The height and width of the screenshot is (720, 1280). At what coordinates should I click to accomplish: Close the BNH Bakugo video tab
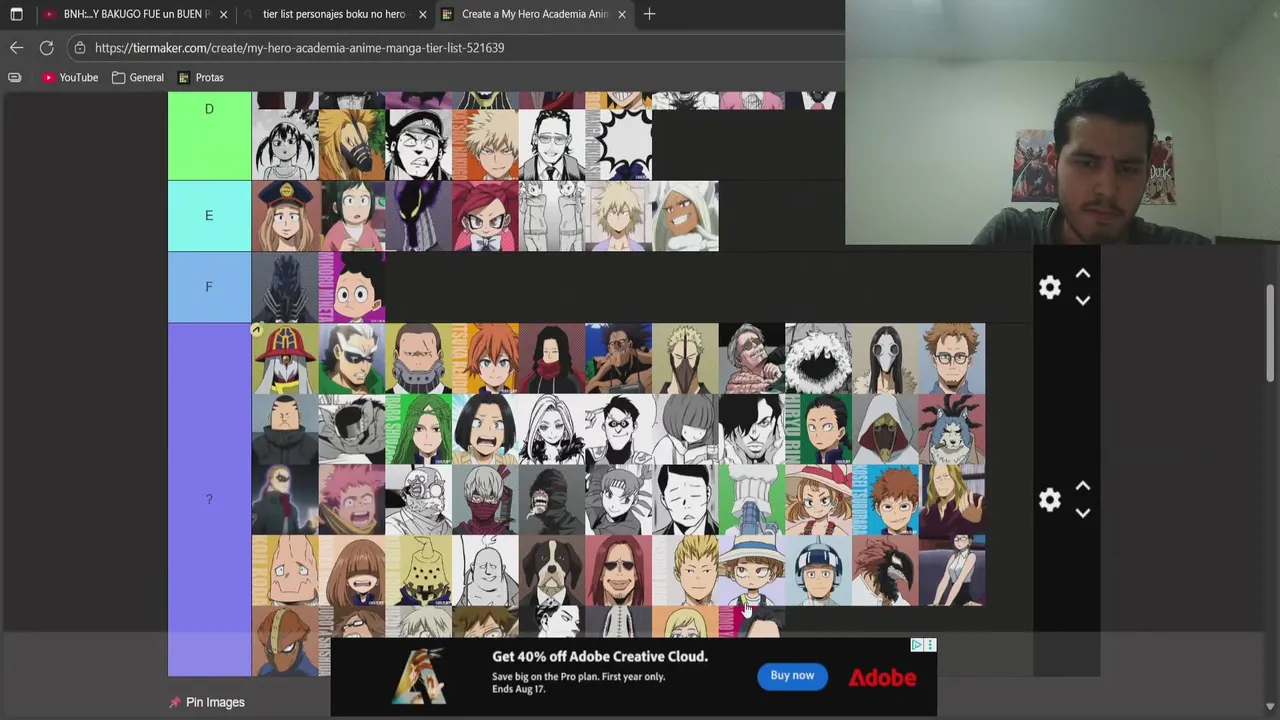click(223, 14)
